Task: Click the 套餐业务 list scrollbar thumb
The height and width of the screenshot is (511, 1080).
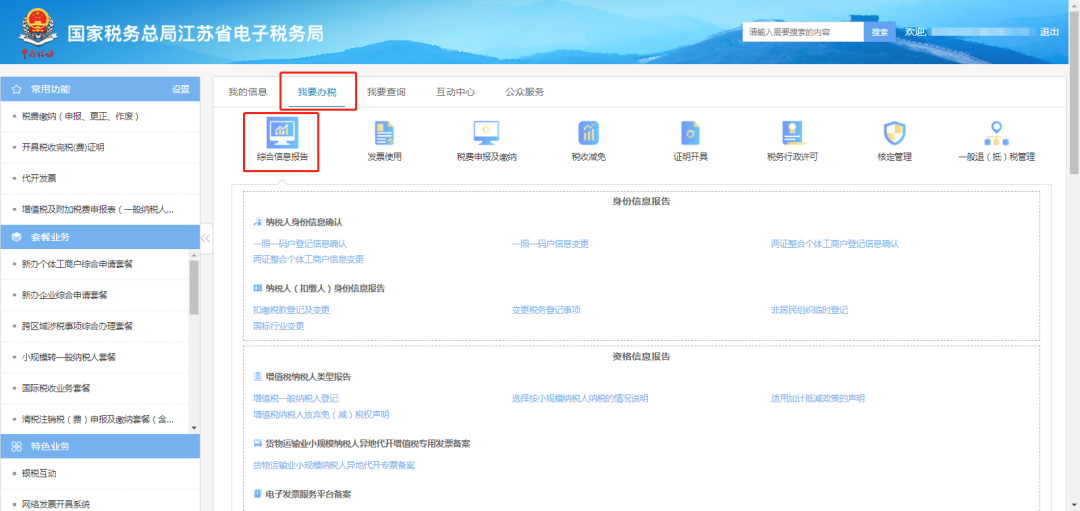Action: click(194, 287)
